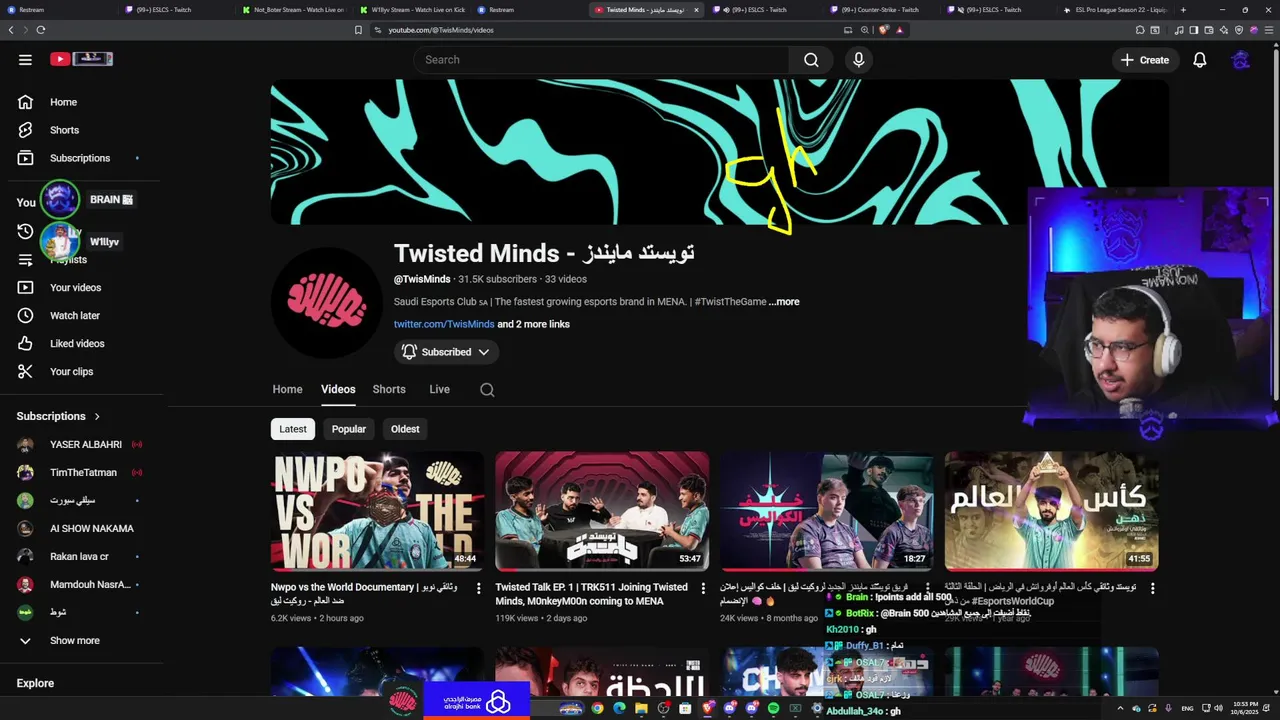1280x720 pixels.
Task: Select the Popular filter chip
Action: click(x=349, y=429)
